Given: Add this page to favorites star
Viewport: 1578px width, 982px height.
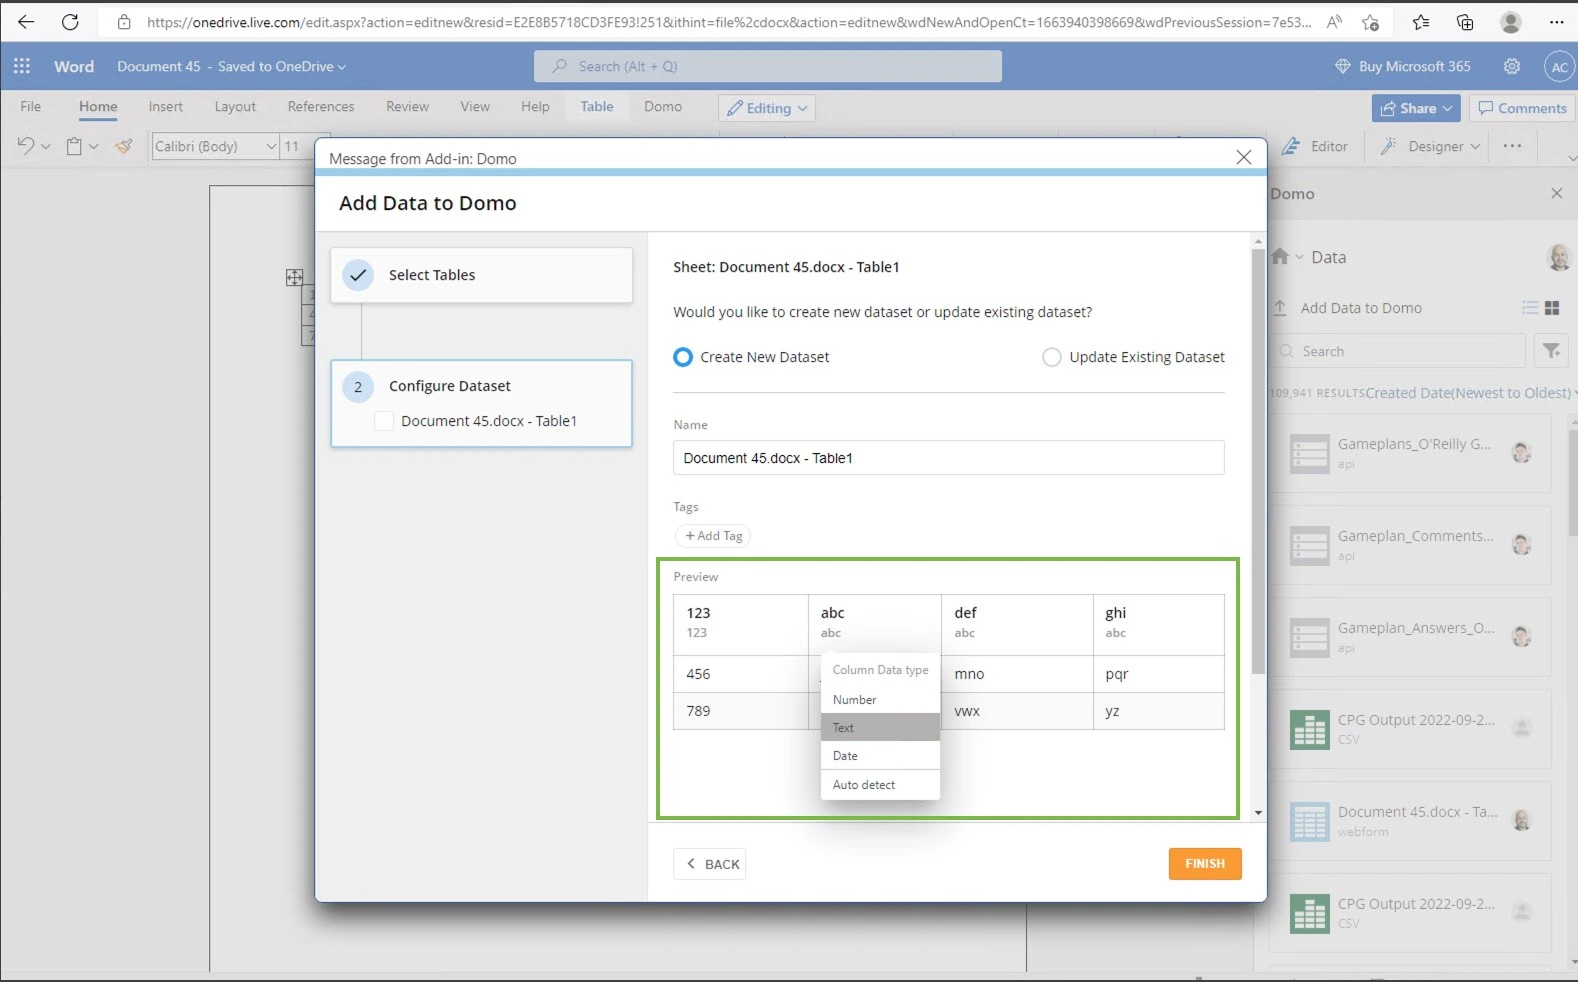Looking at the screenshot, I should (x=1371, y=22).
